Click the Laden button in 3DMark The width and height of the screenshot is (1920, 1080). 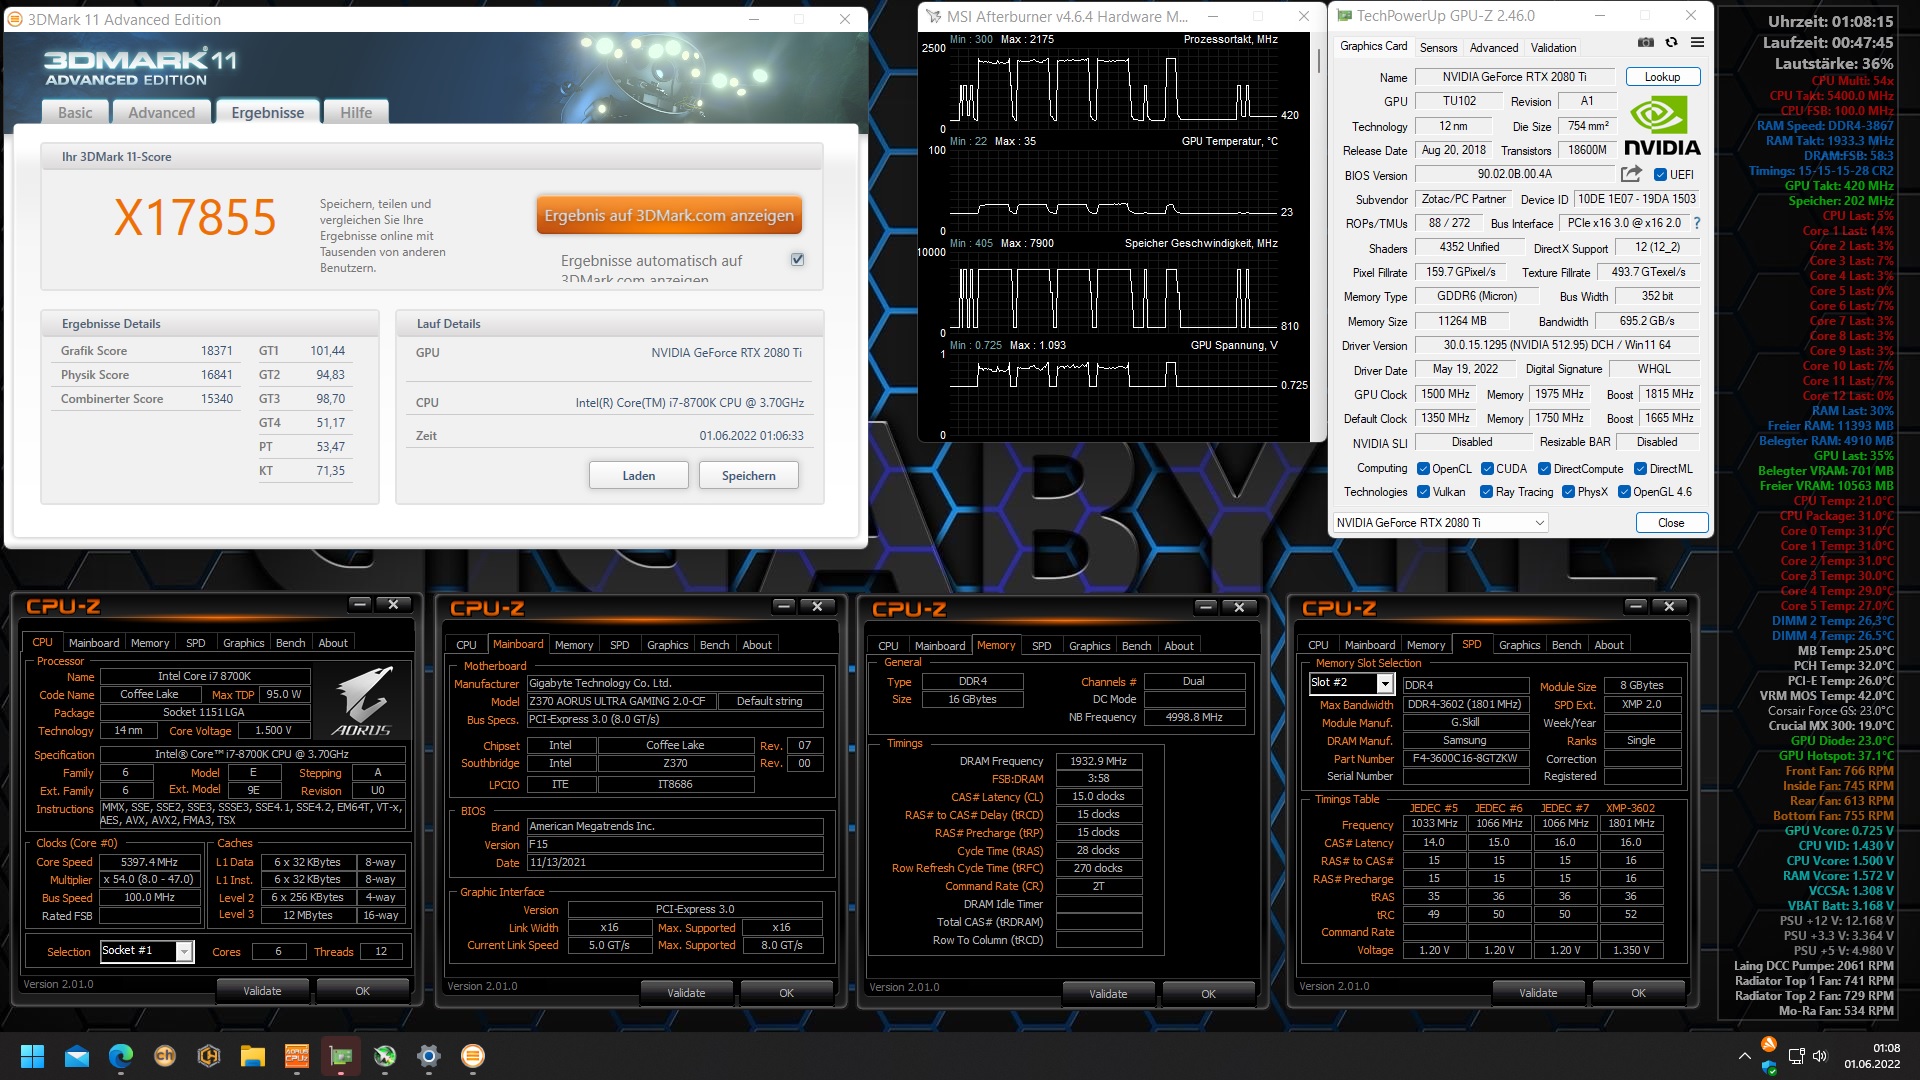(639, 475)
